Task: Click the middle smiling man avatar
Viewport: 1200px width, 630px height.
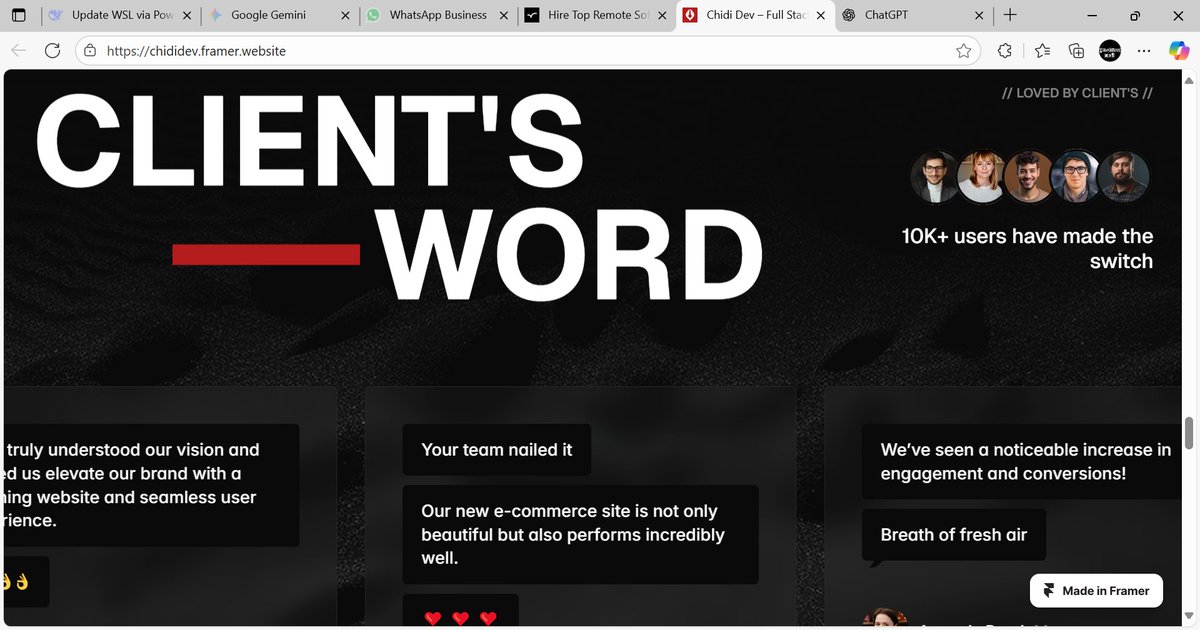Action: point(1028,177)
